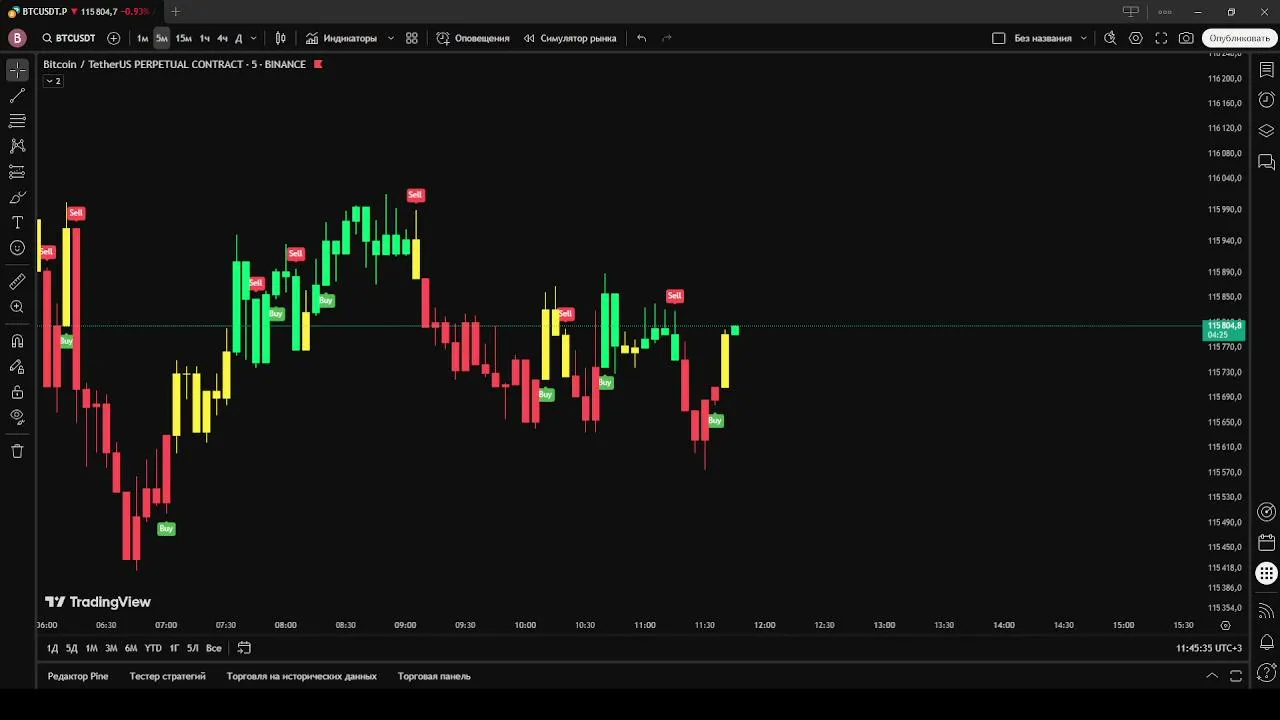Image resolution: width=1280 pixels, height=720 pixels.
Task: Switch to the 1м timeframe
Action: coord(142,38)
